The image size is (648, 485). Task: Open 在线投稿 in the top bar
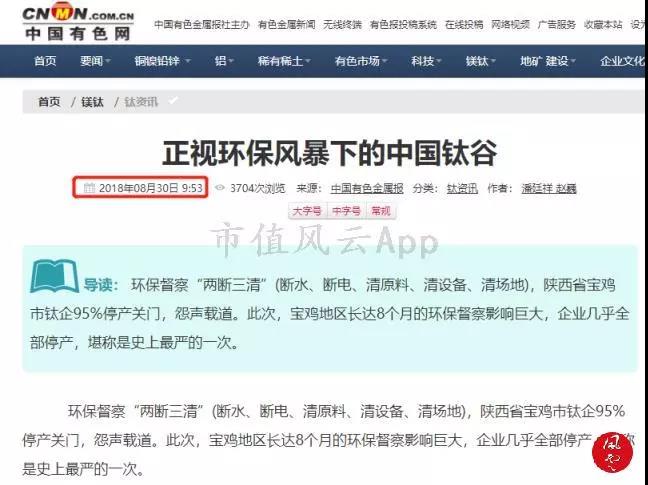(x=463, y=24)
